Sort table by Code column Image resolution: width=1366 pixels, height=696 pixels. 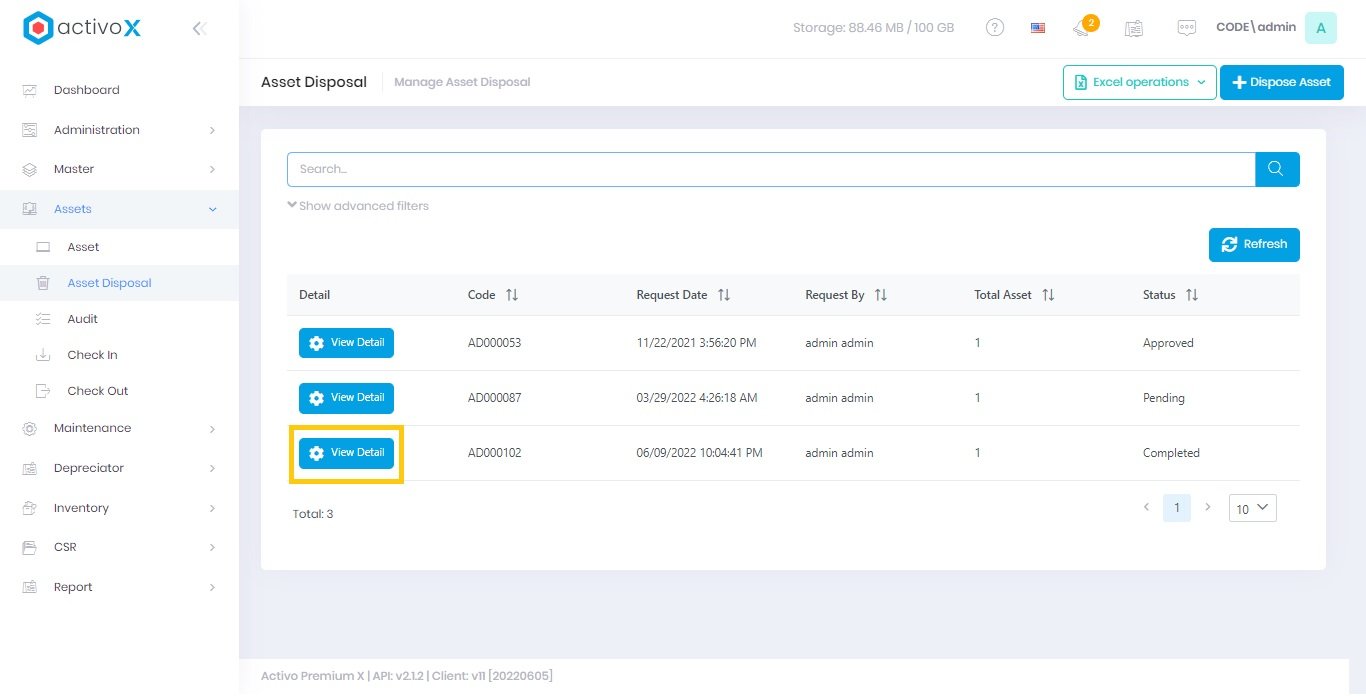point(512,295)
